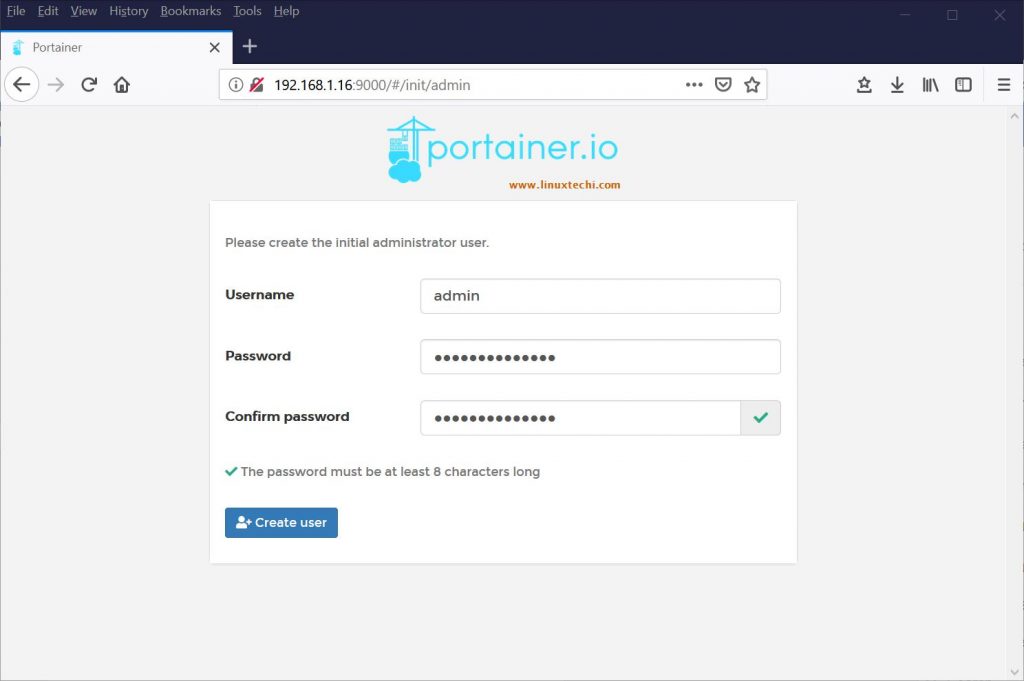This screenshot has width=1024, height=681.
Task: Click the green checkmark beside confirm password
Action: click(x=761, y=417)
